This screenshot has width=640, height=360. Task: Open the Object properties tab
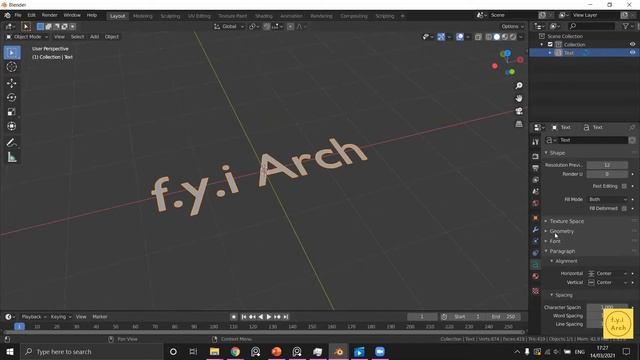536,218
